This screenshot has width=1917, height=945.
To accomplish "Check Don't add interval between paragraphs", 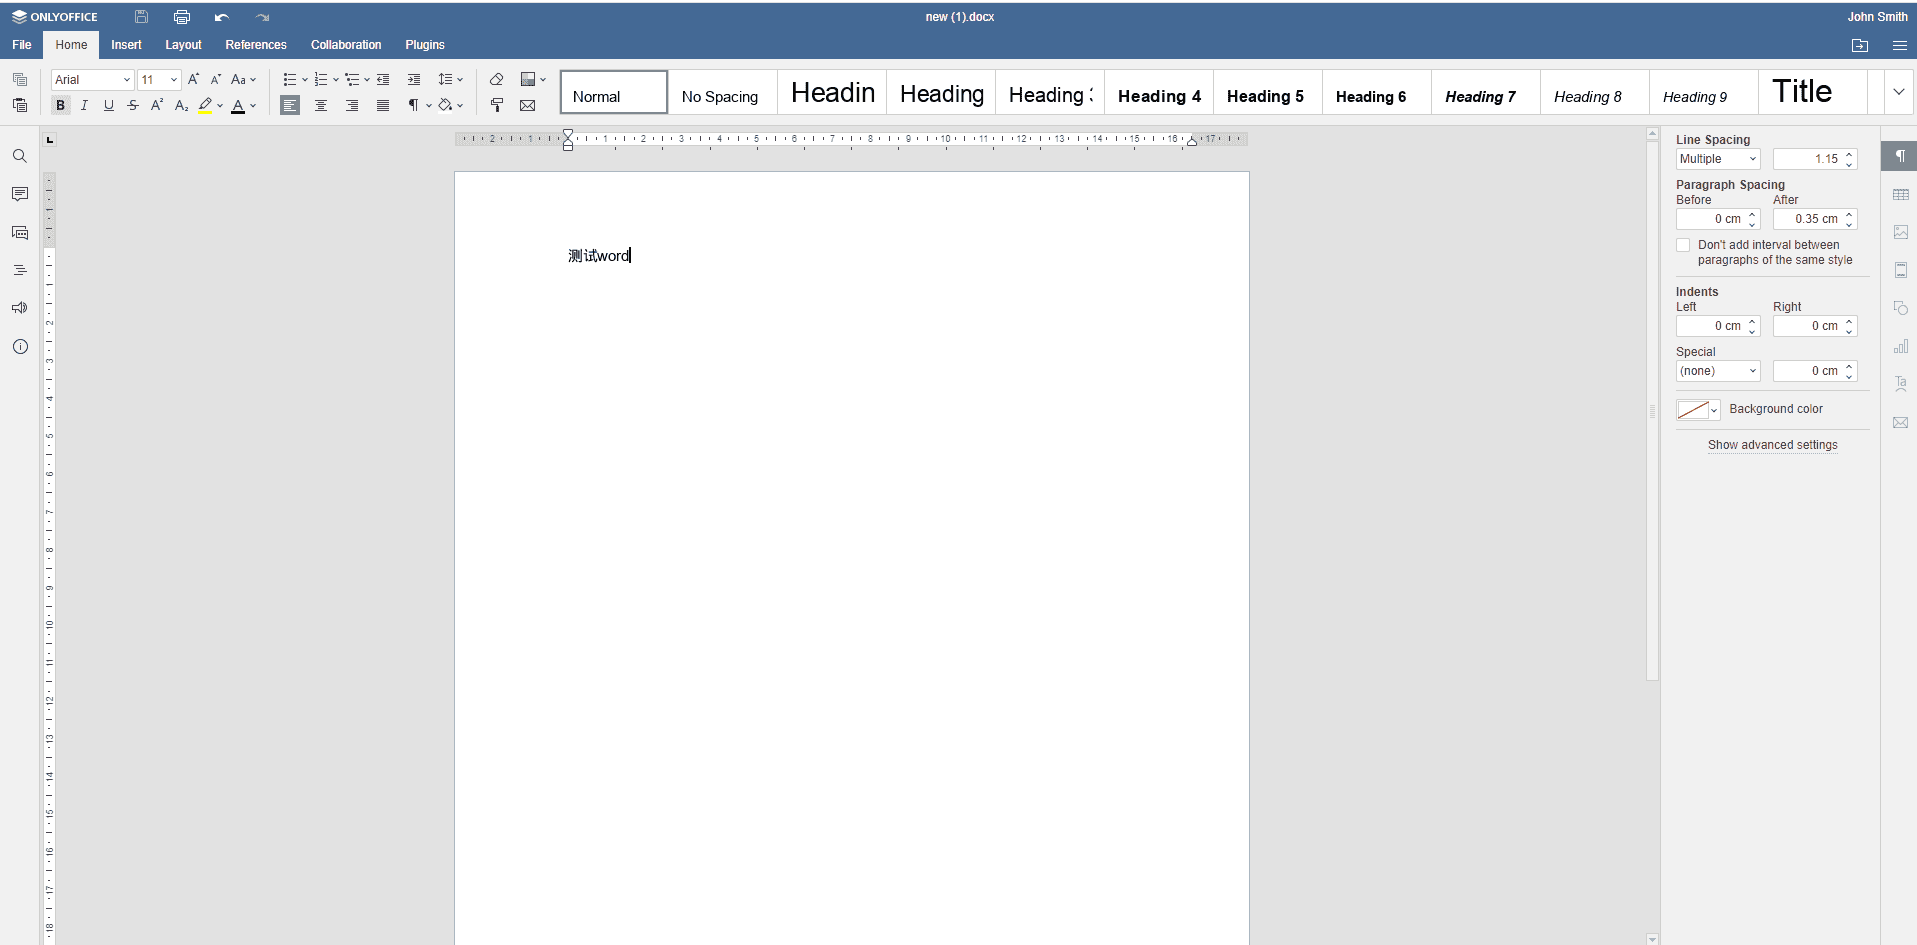I will [1683, 245].
